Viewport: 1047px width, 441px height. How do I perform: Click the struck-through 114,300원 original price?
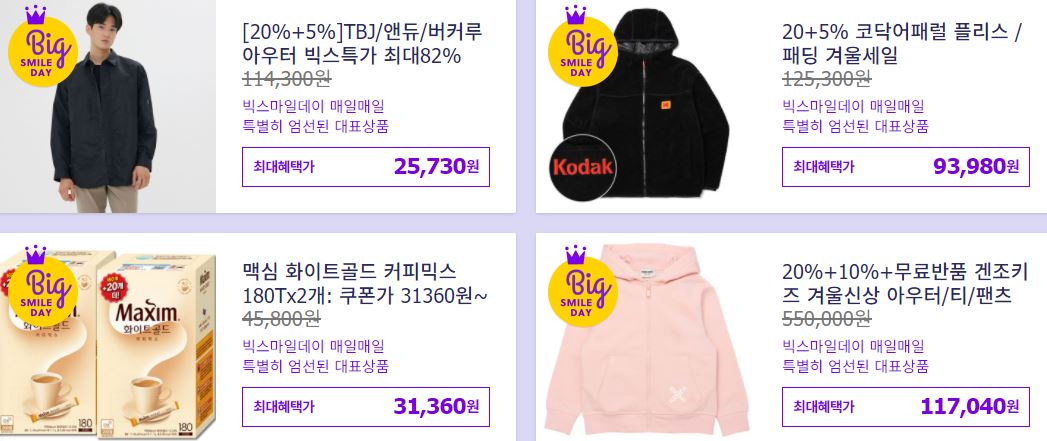(287, 80)
